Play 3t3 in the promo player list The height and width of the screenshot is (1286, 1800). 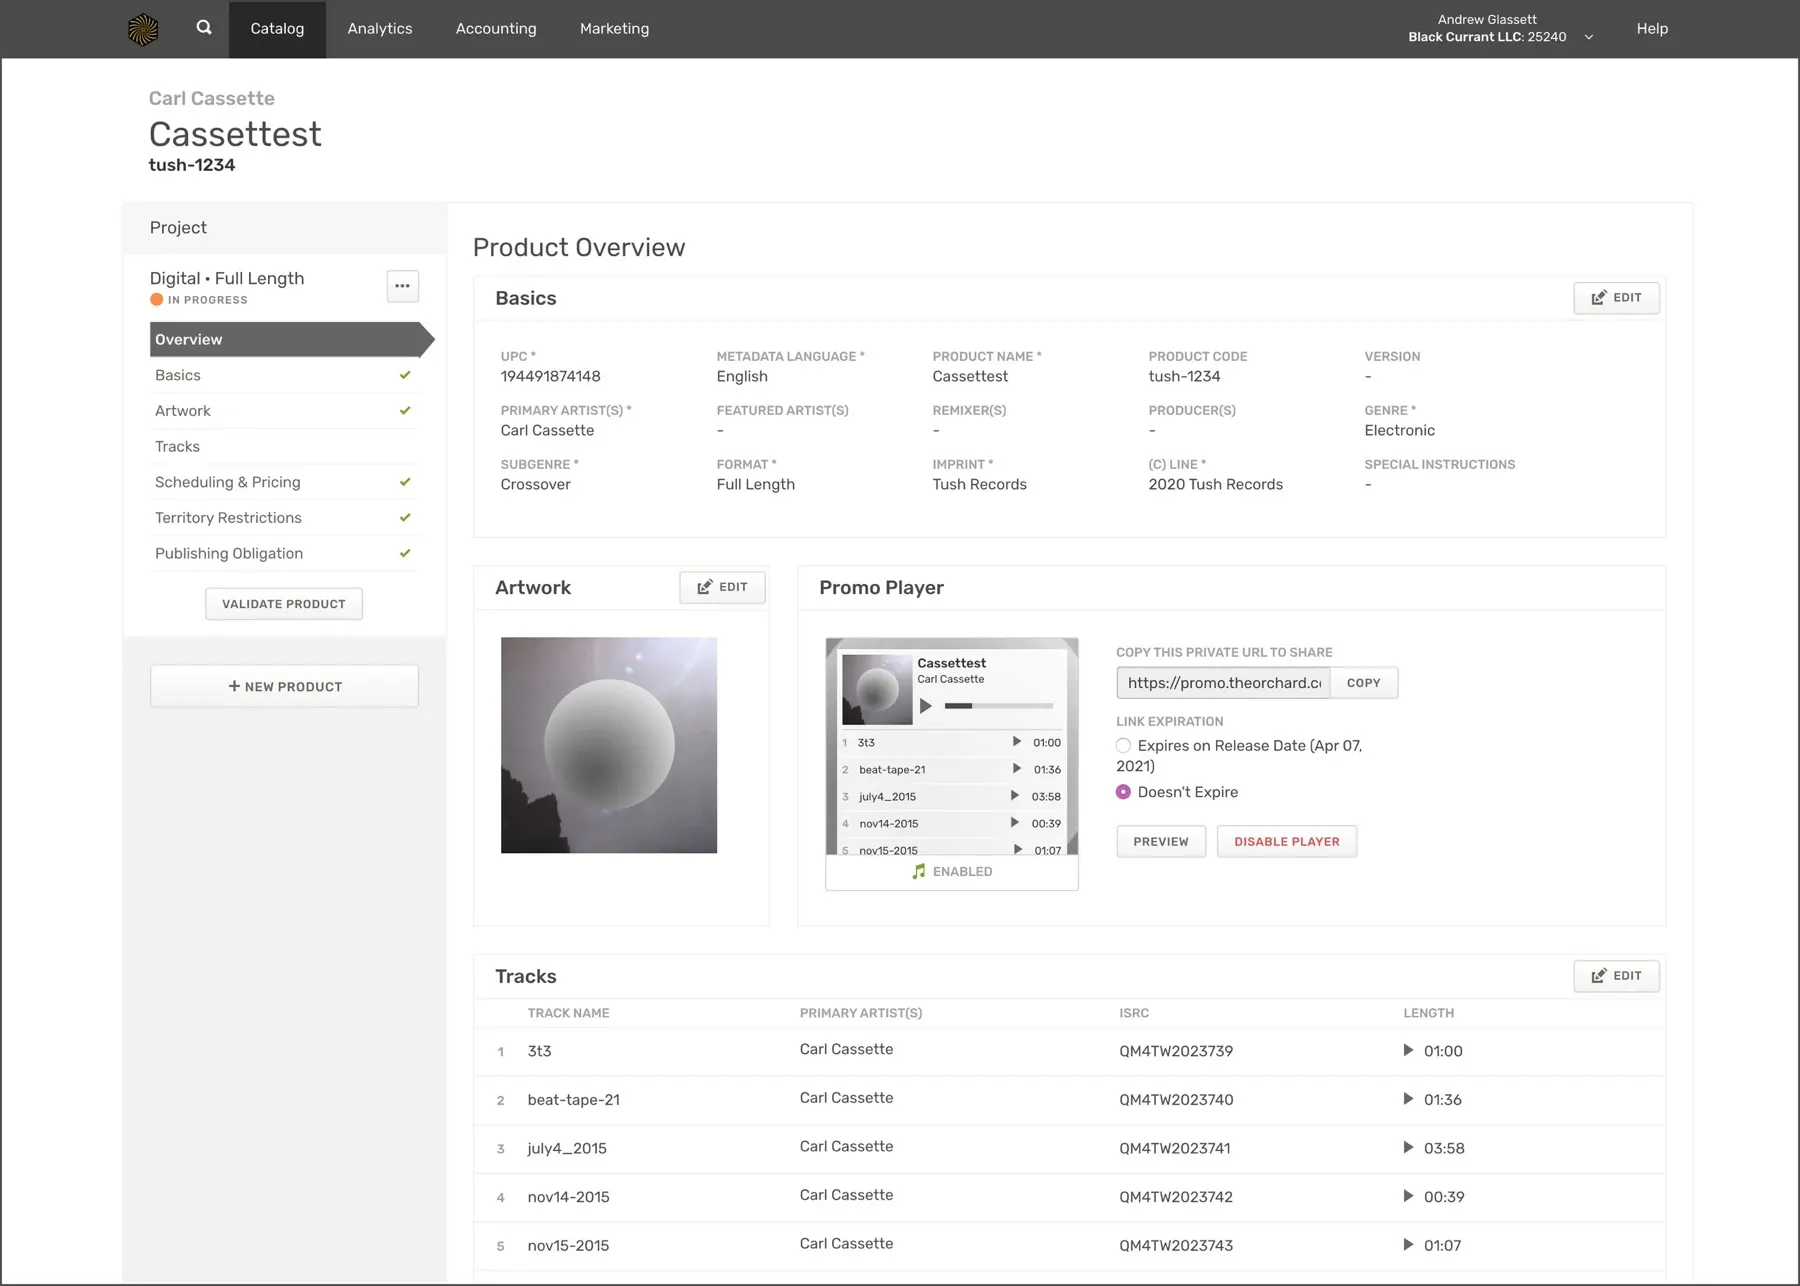1016,742
